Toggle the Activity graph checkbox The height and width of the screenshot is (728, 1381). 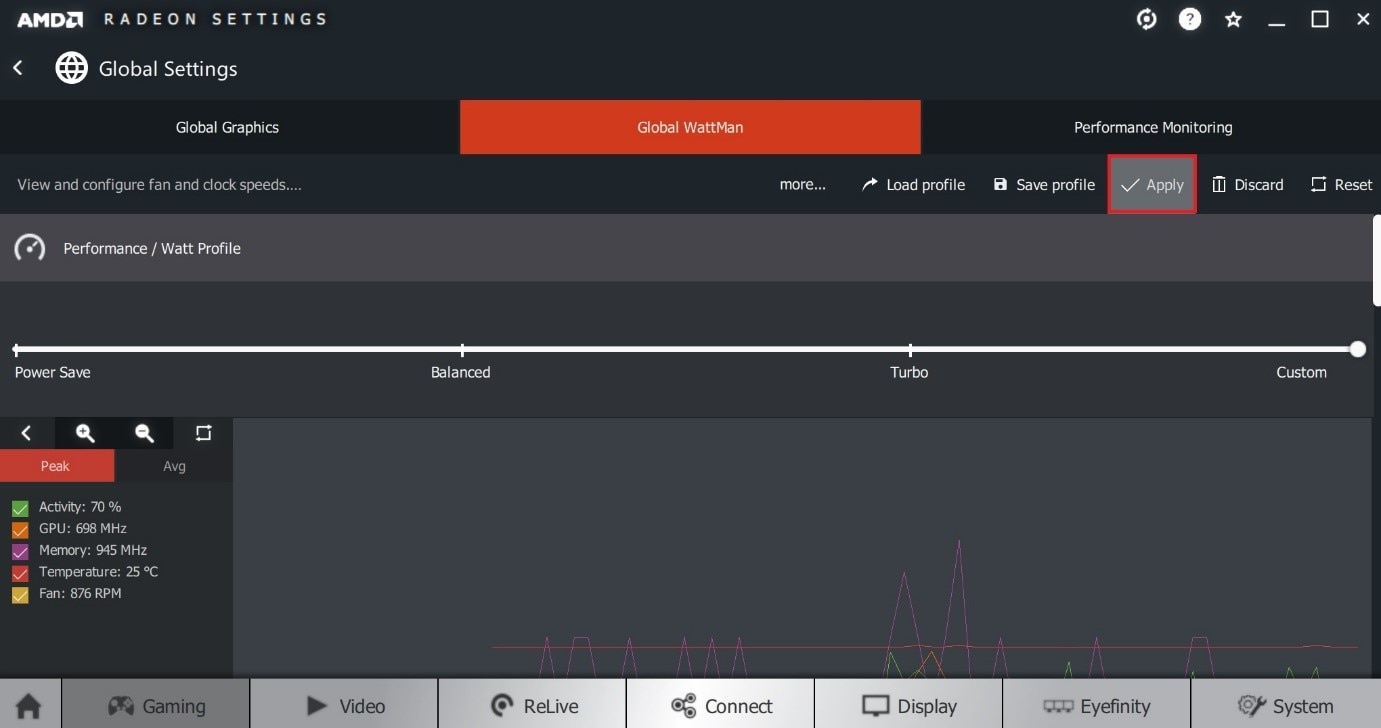point(20,508)
